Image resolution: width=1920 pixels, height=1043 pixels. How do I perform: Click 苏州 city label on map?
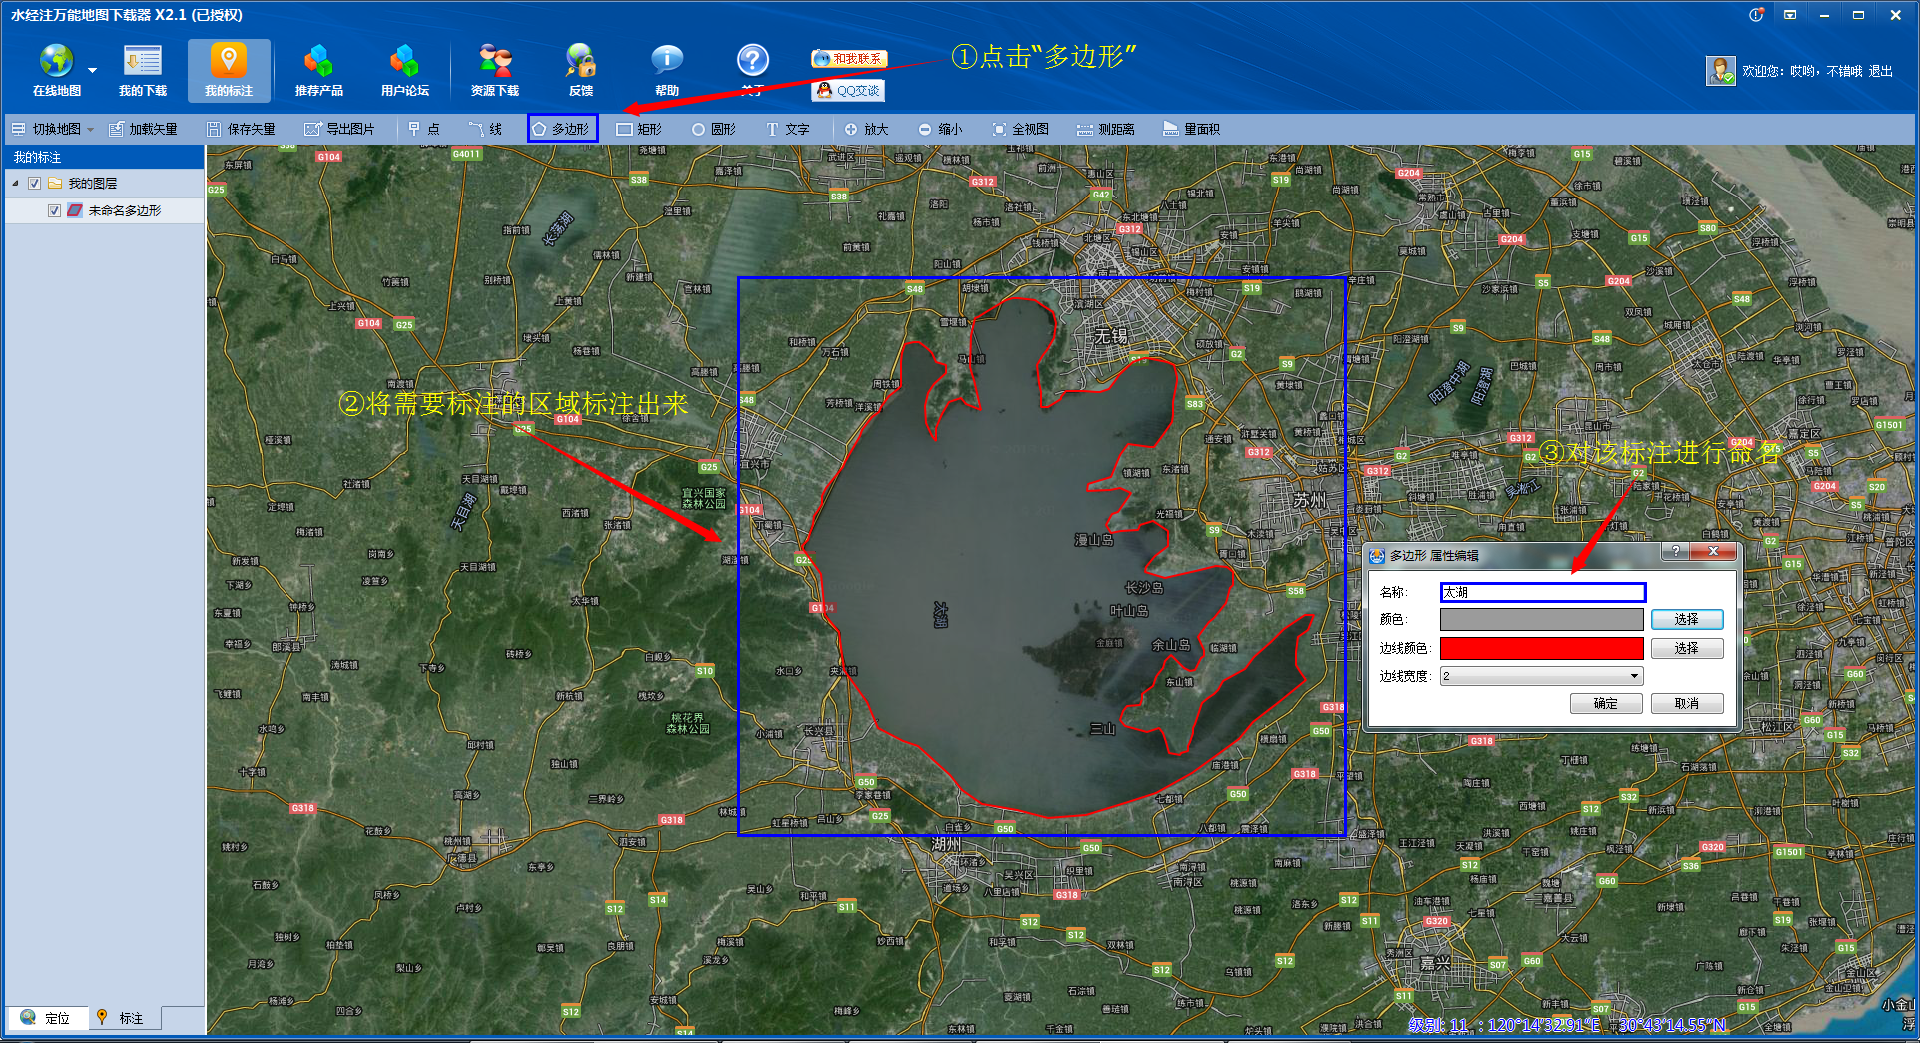(1310, 500)
